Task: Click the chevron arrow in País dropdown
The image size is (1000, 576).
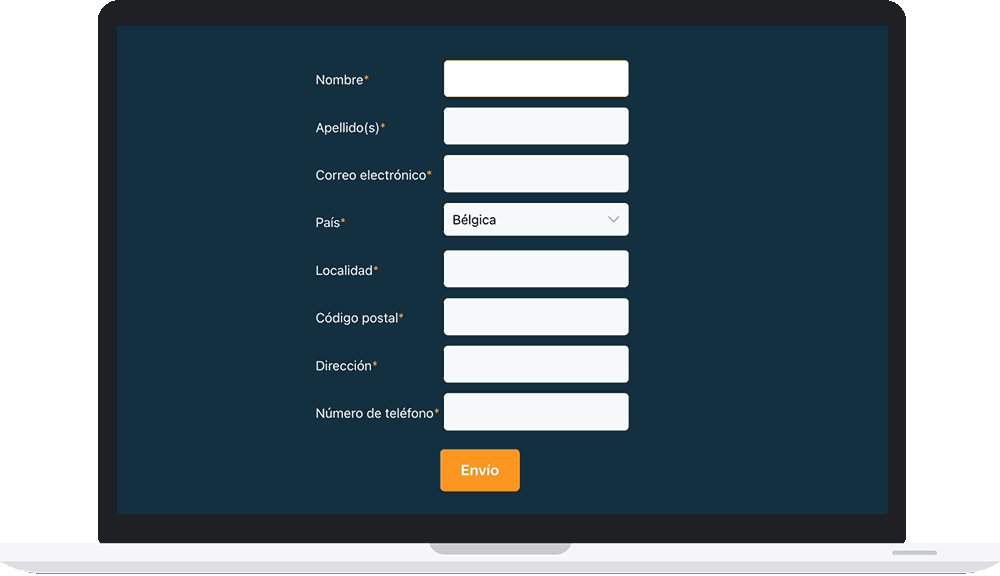Action: pos(613,219)
